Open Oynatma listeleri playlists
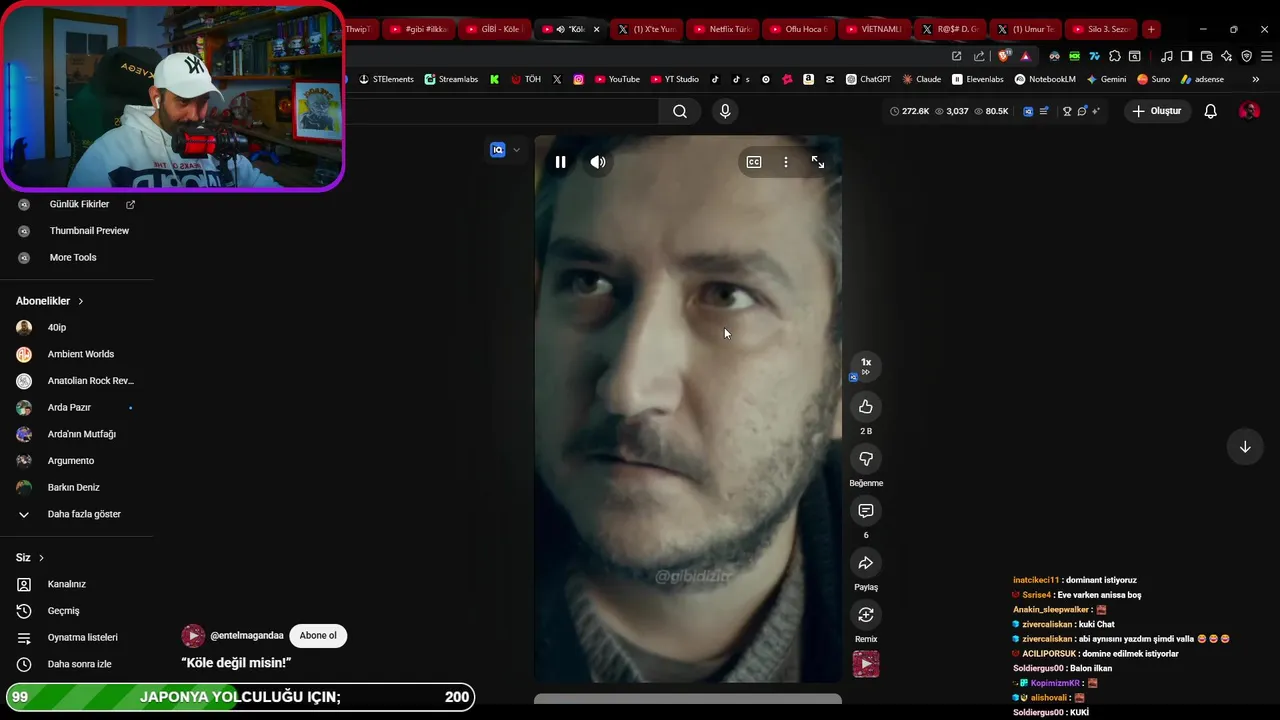The height and width of the screenshot is (720, 1280). pos(82,638)
